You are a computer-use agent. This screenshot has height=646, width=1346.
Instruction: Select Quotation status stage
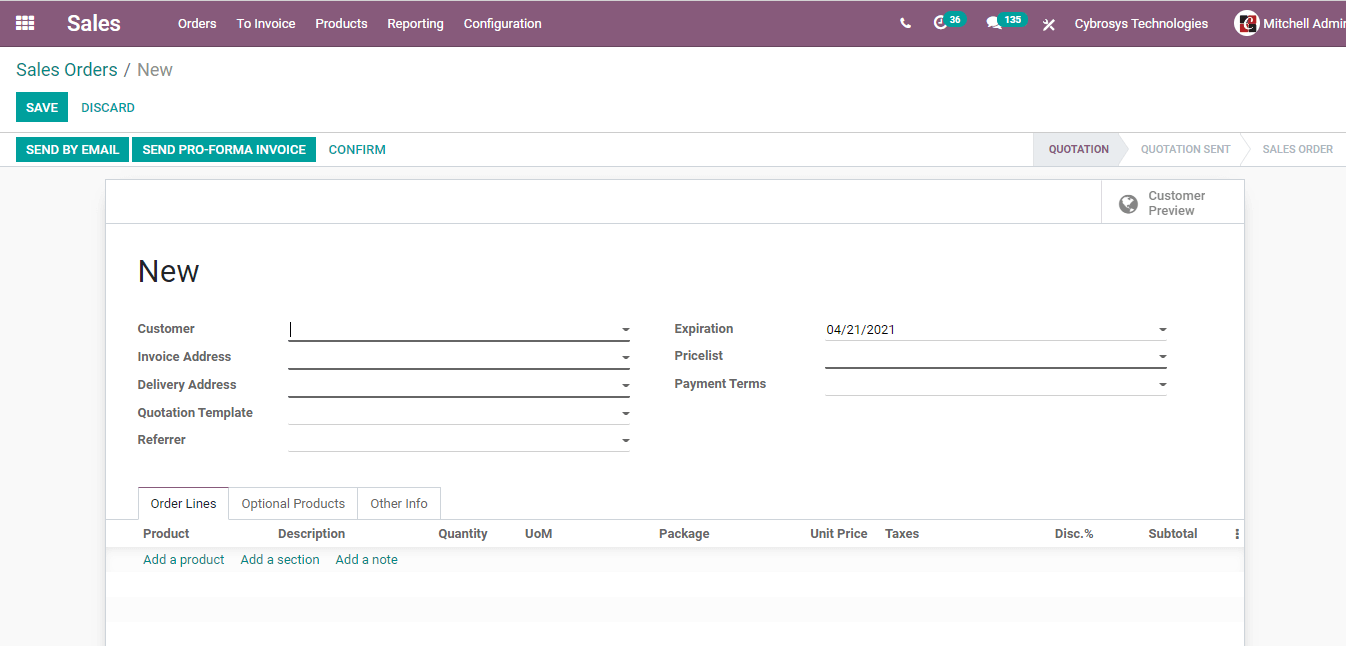click(1078, 149)
